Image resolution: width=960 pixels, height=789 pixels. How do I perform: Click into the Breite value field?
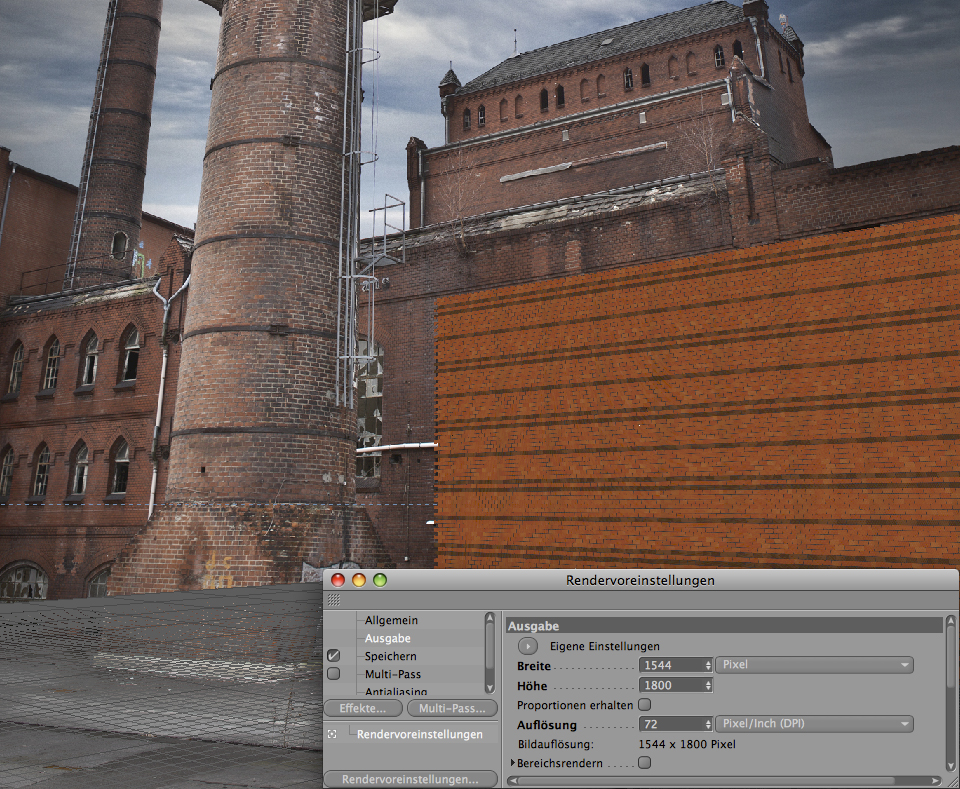click(670, 665)
